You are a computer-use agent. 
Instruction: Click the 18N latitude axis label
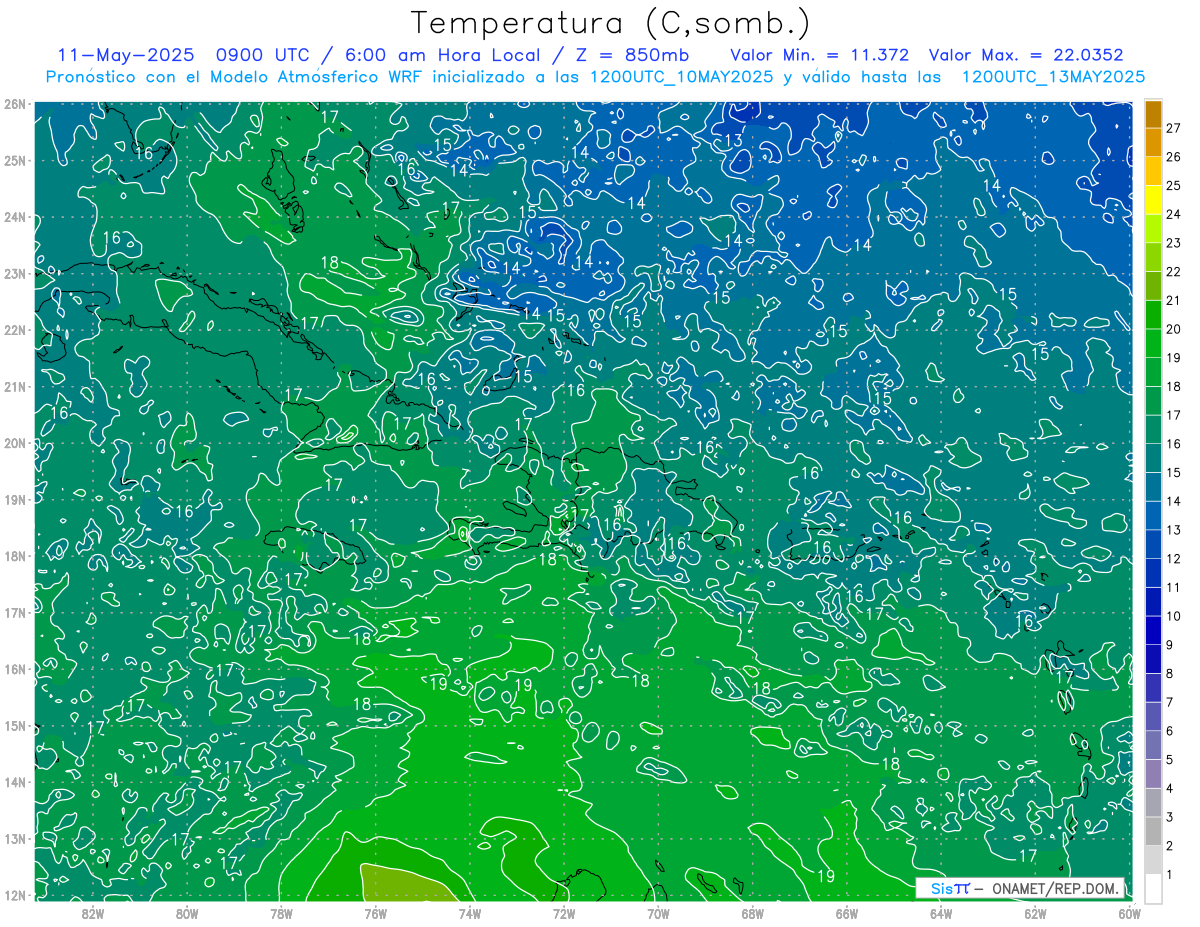[x=14, y=556]
